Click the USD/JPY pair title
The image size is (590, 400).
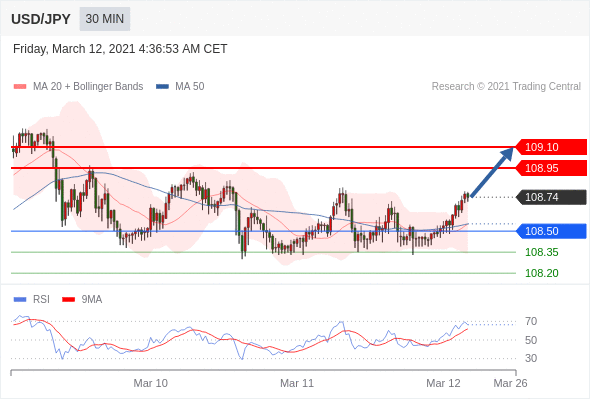point(41,19)
